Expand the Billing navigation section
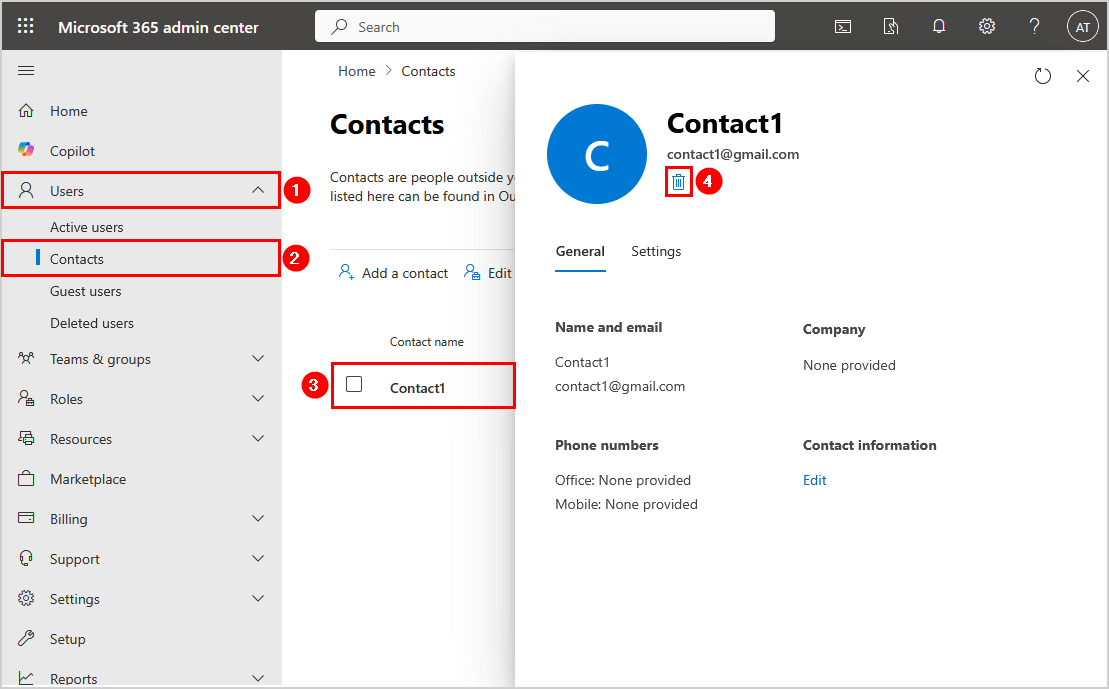This screenshot has width=1109, height=689. (258, 519)
